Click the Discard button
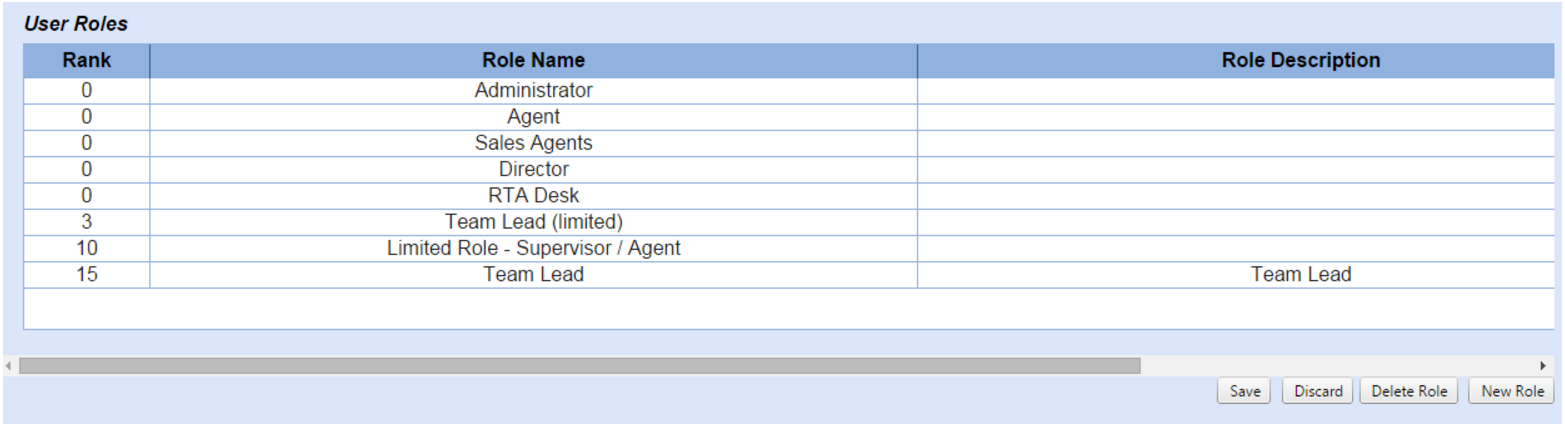The image size is (1565, 429). (x=1318, y=391)
